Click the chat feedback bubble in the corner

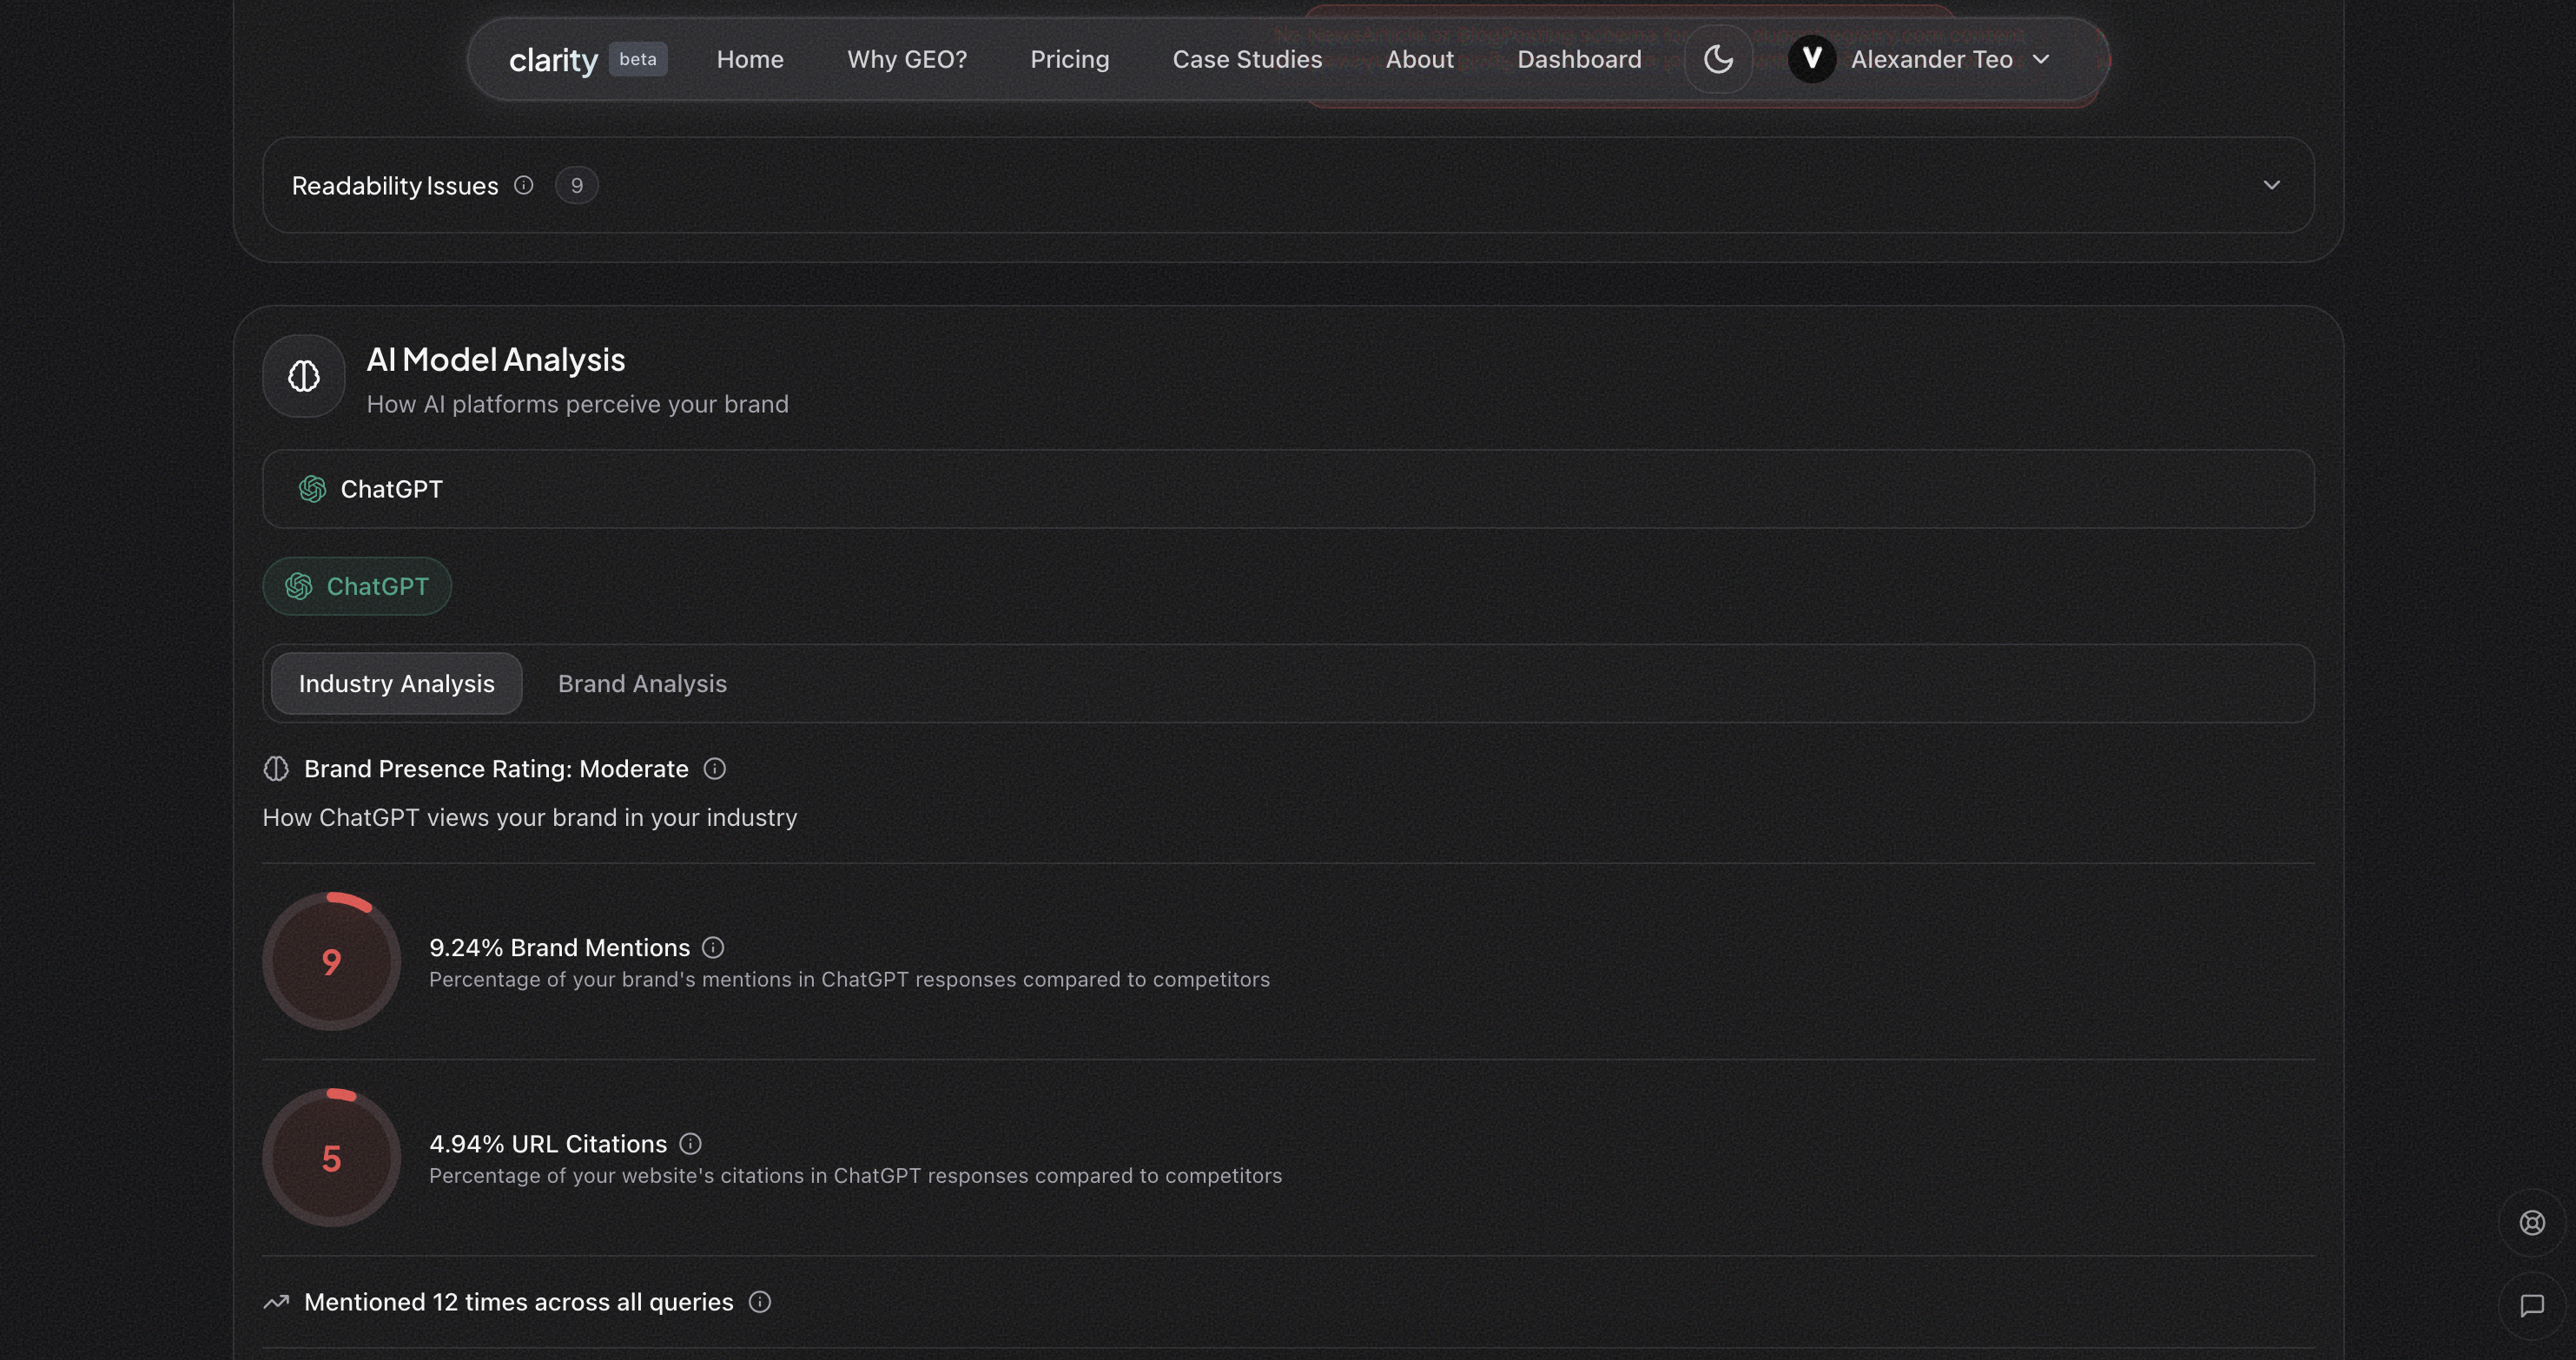2533,1307
